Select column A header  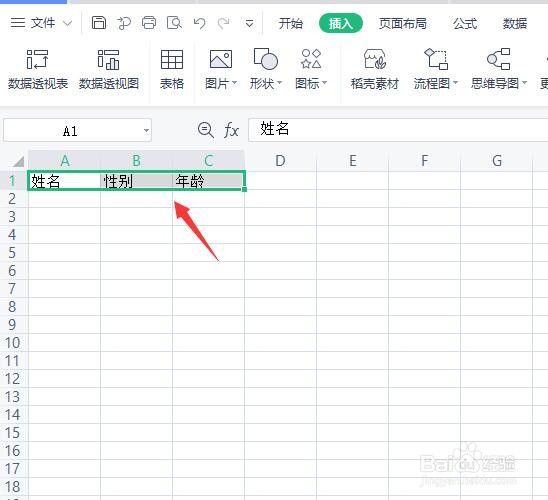[x=64, y=161]
